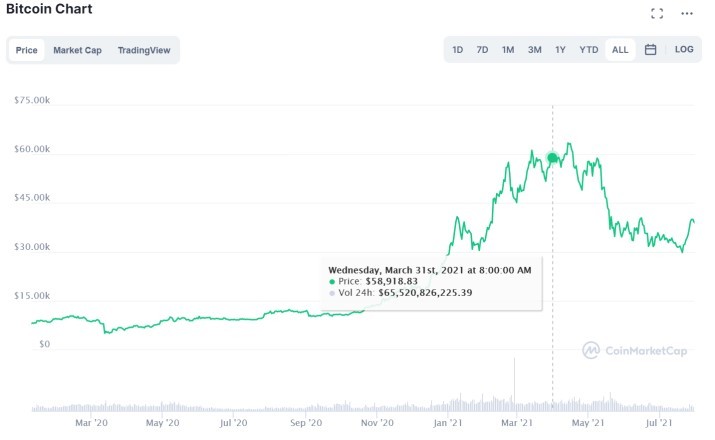Open the TradingView tab
This screenshot has height=440, width=715.
[x=143, y=50]
